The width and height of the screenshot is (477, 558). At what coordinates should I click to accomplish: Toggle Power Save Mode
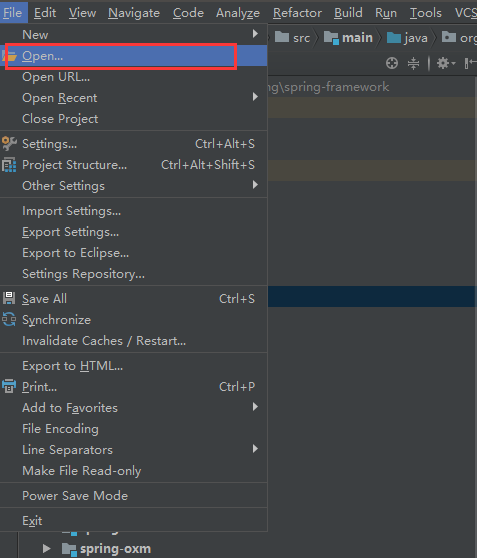tap(133, 496)
